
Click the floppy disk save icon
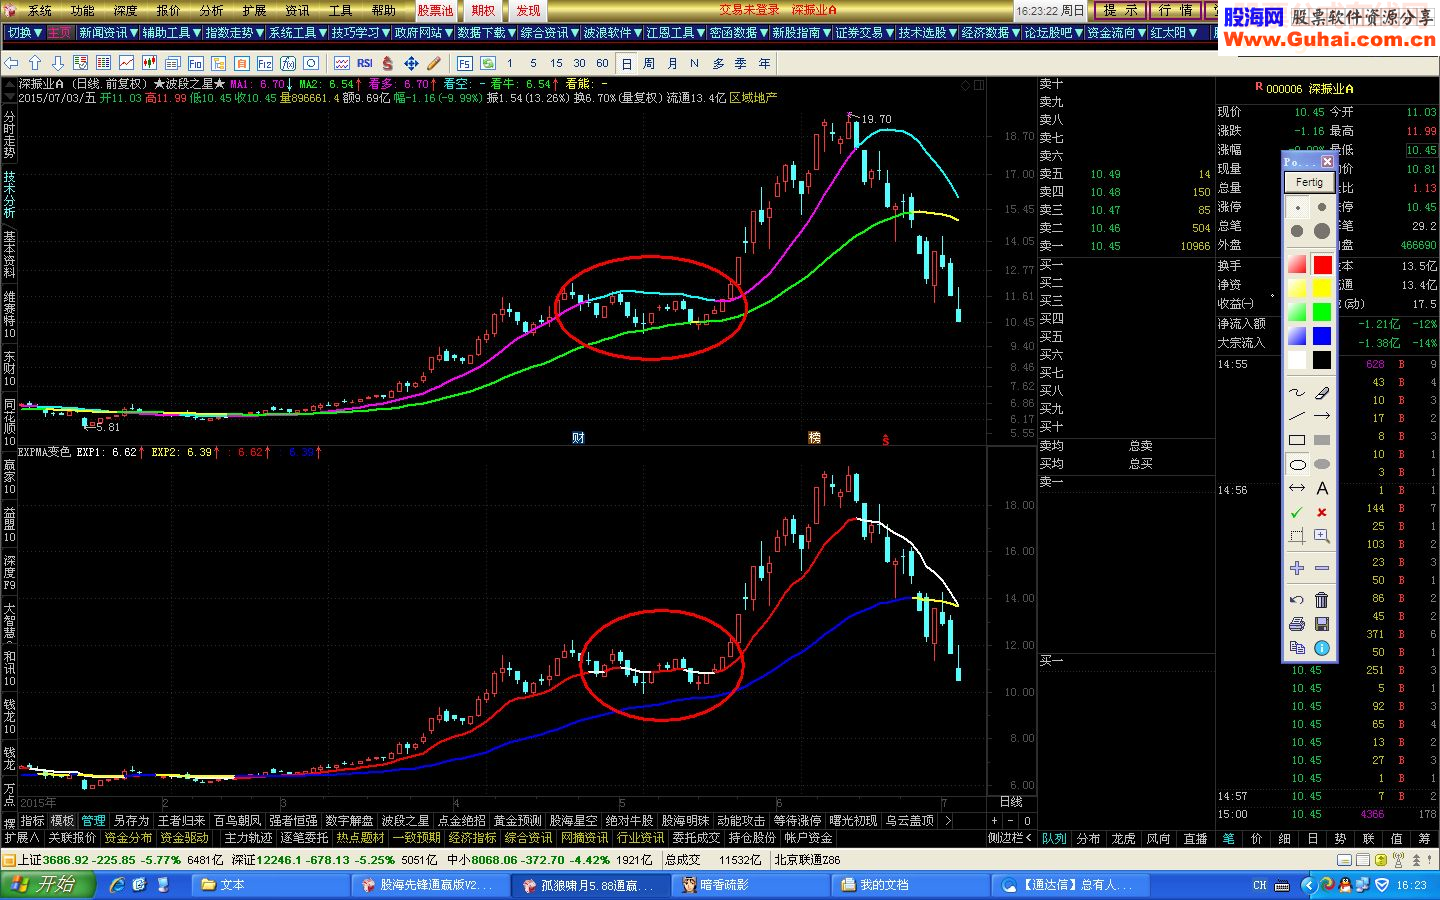click(1322, 624)
